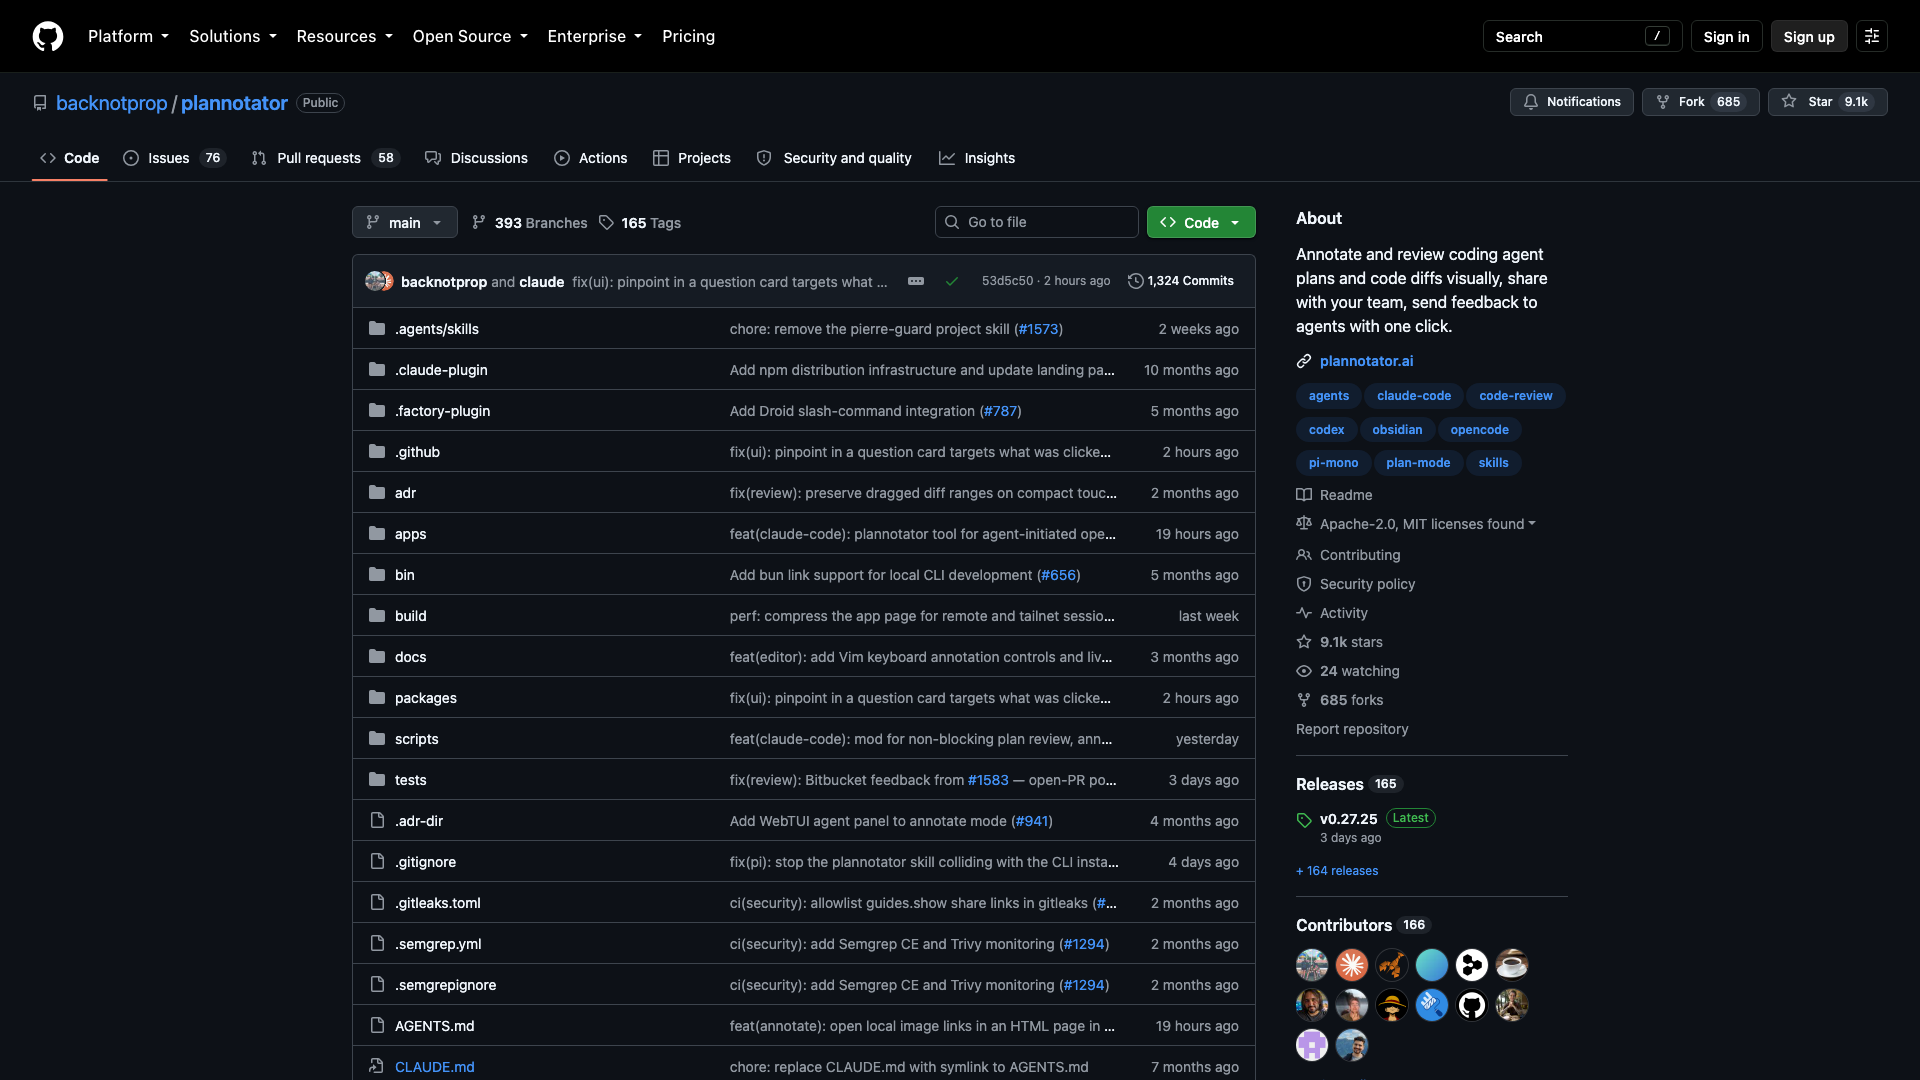Screen dimensions: 1920x1080
Task: Click the Sign in button
Action: (x=1726, y=36)
